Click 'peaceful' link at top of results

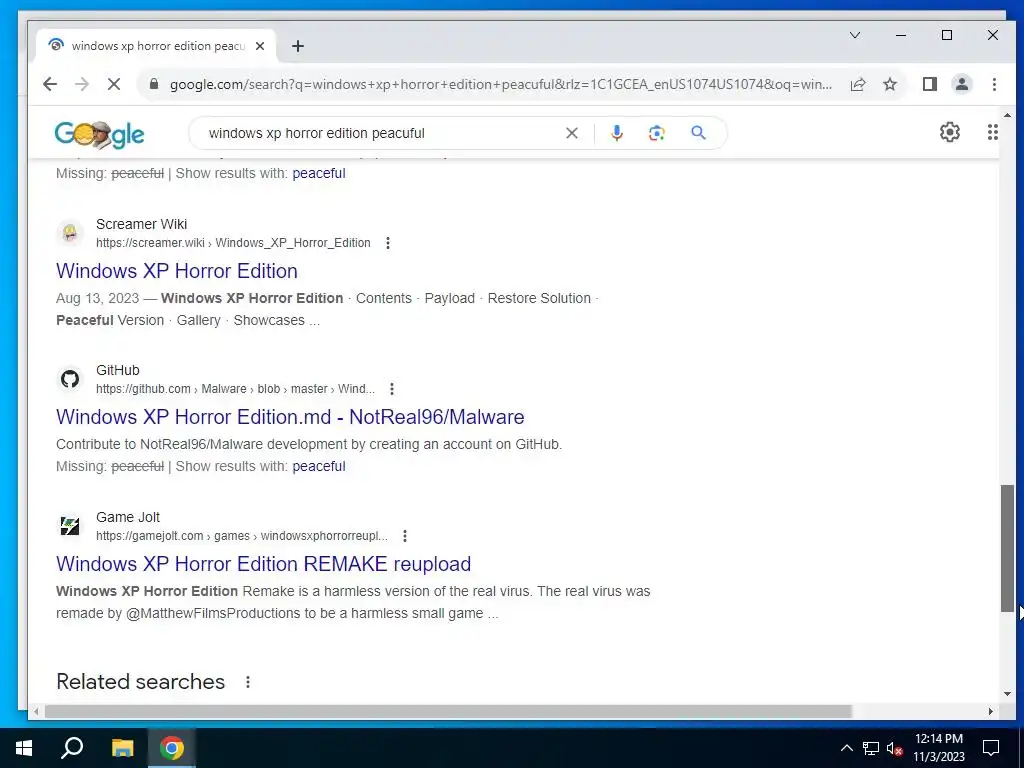tap(319, 173)
